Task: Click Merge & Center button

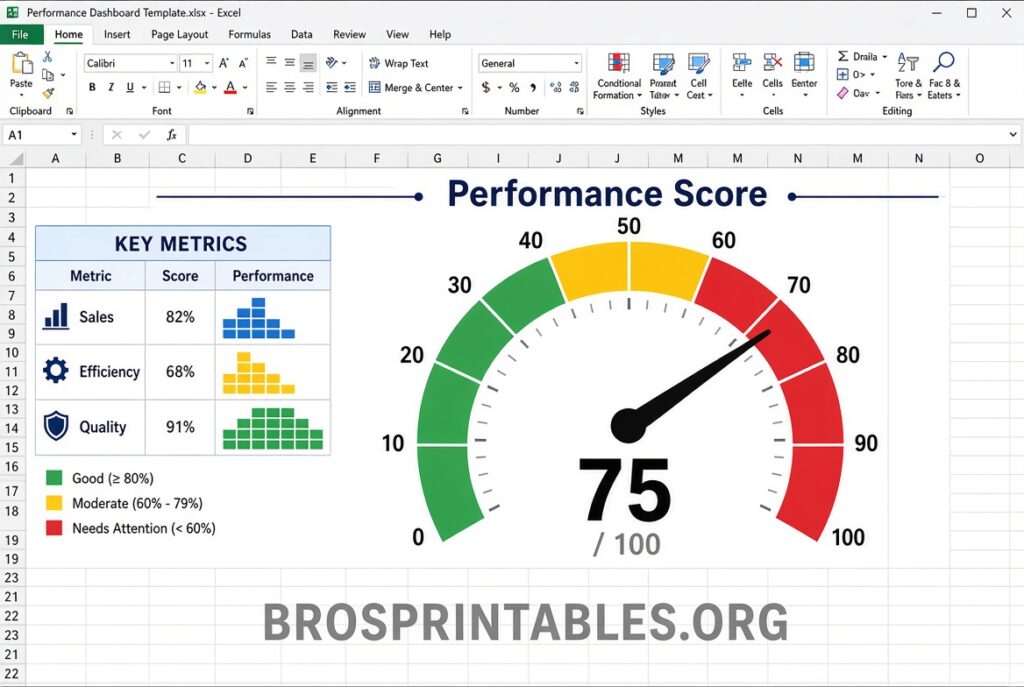Action: click(411, 88)
